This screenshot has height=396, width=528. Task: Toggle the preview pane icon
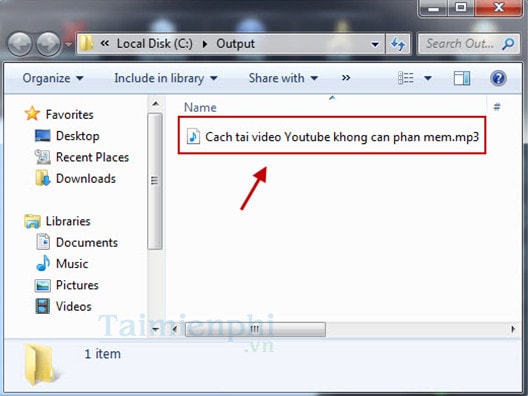462,78
